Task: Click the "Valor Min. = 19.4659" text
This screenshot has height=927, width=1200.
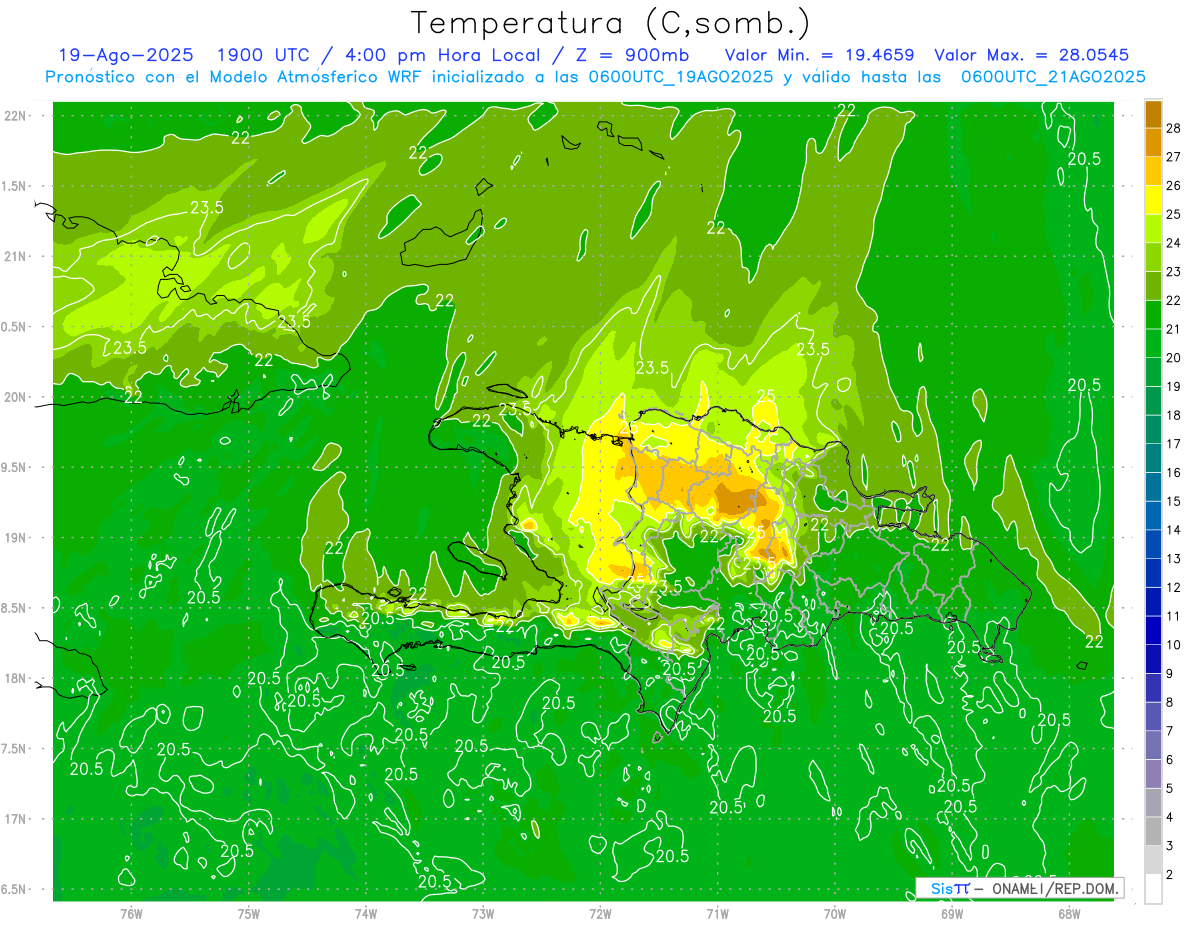Action: (x=819, y=55)
